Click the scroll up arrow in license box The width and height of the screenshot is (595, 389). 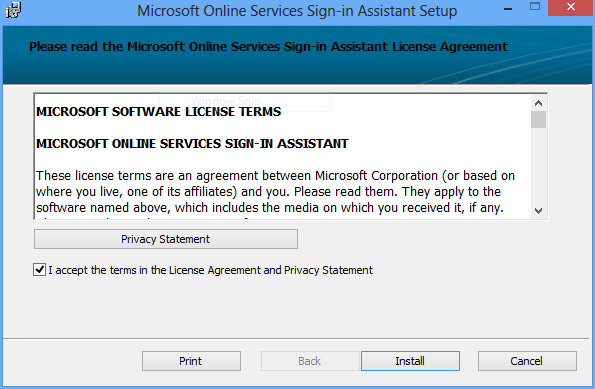pyautogui.click(x=538, y=103)
